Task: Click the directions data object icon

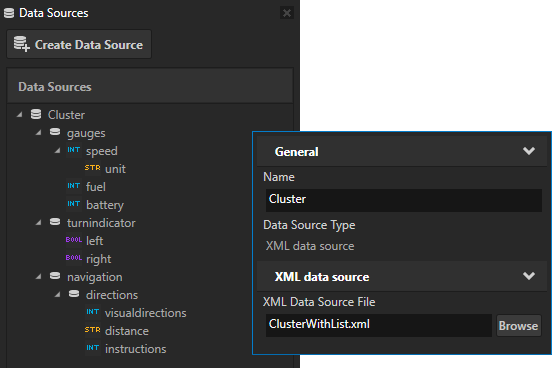Action: [74, 294]
